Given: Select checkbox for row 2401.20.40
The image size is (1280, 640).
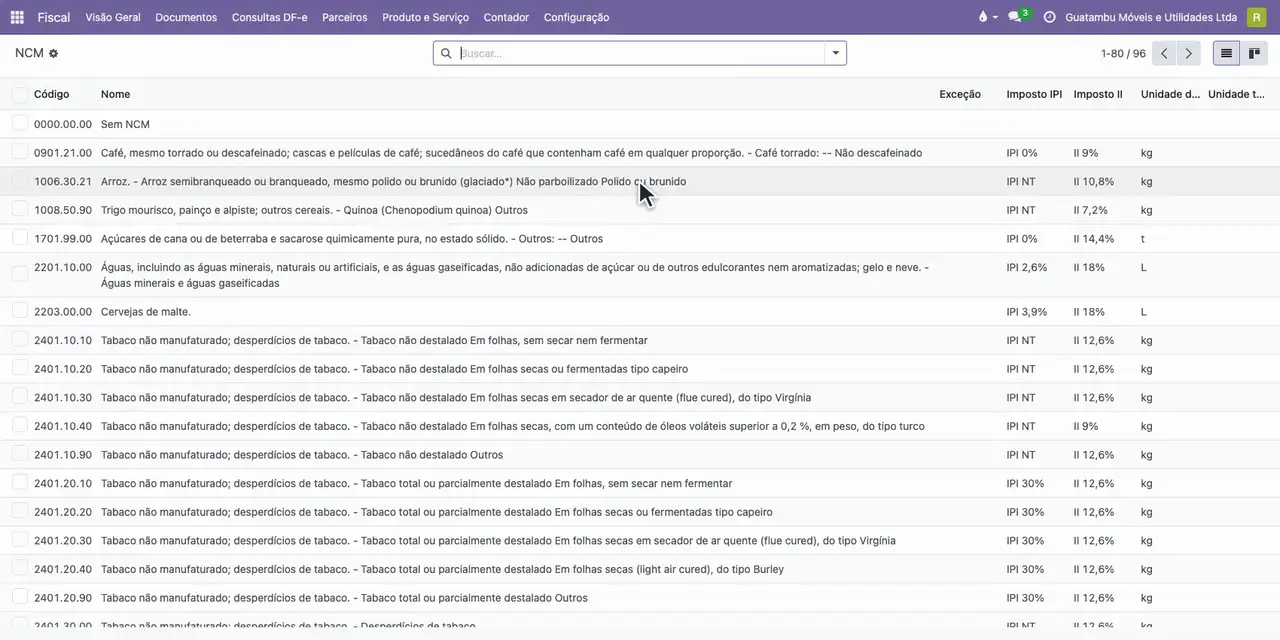Looking at the screenshot, I should coord(20,568).
